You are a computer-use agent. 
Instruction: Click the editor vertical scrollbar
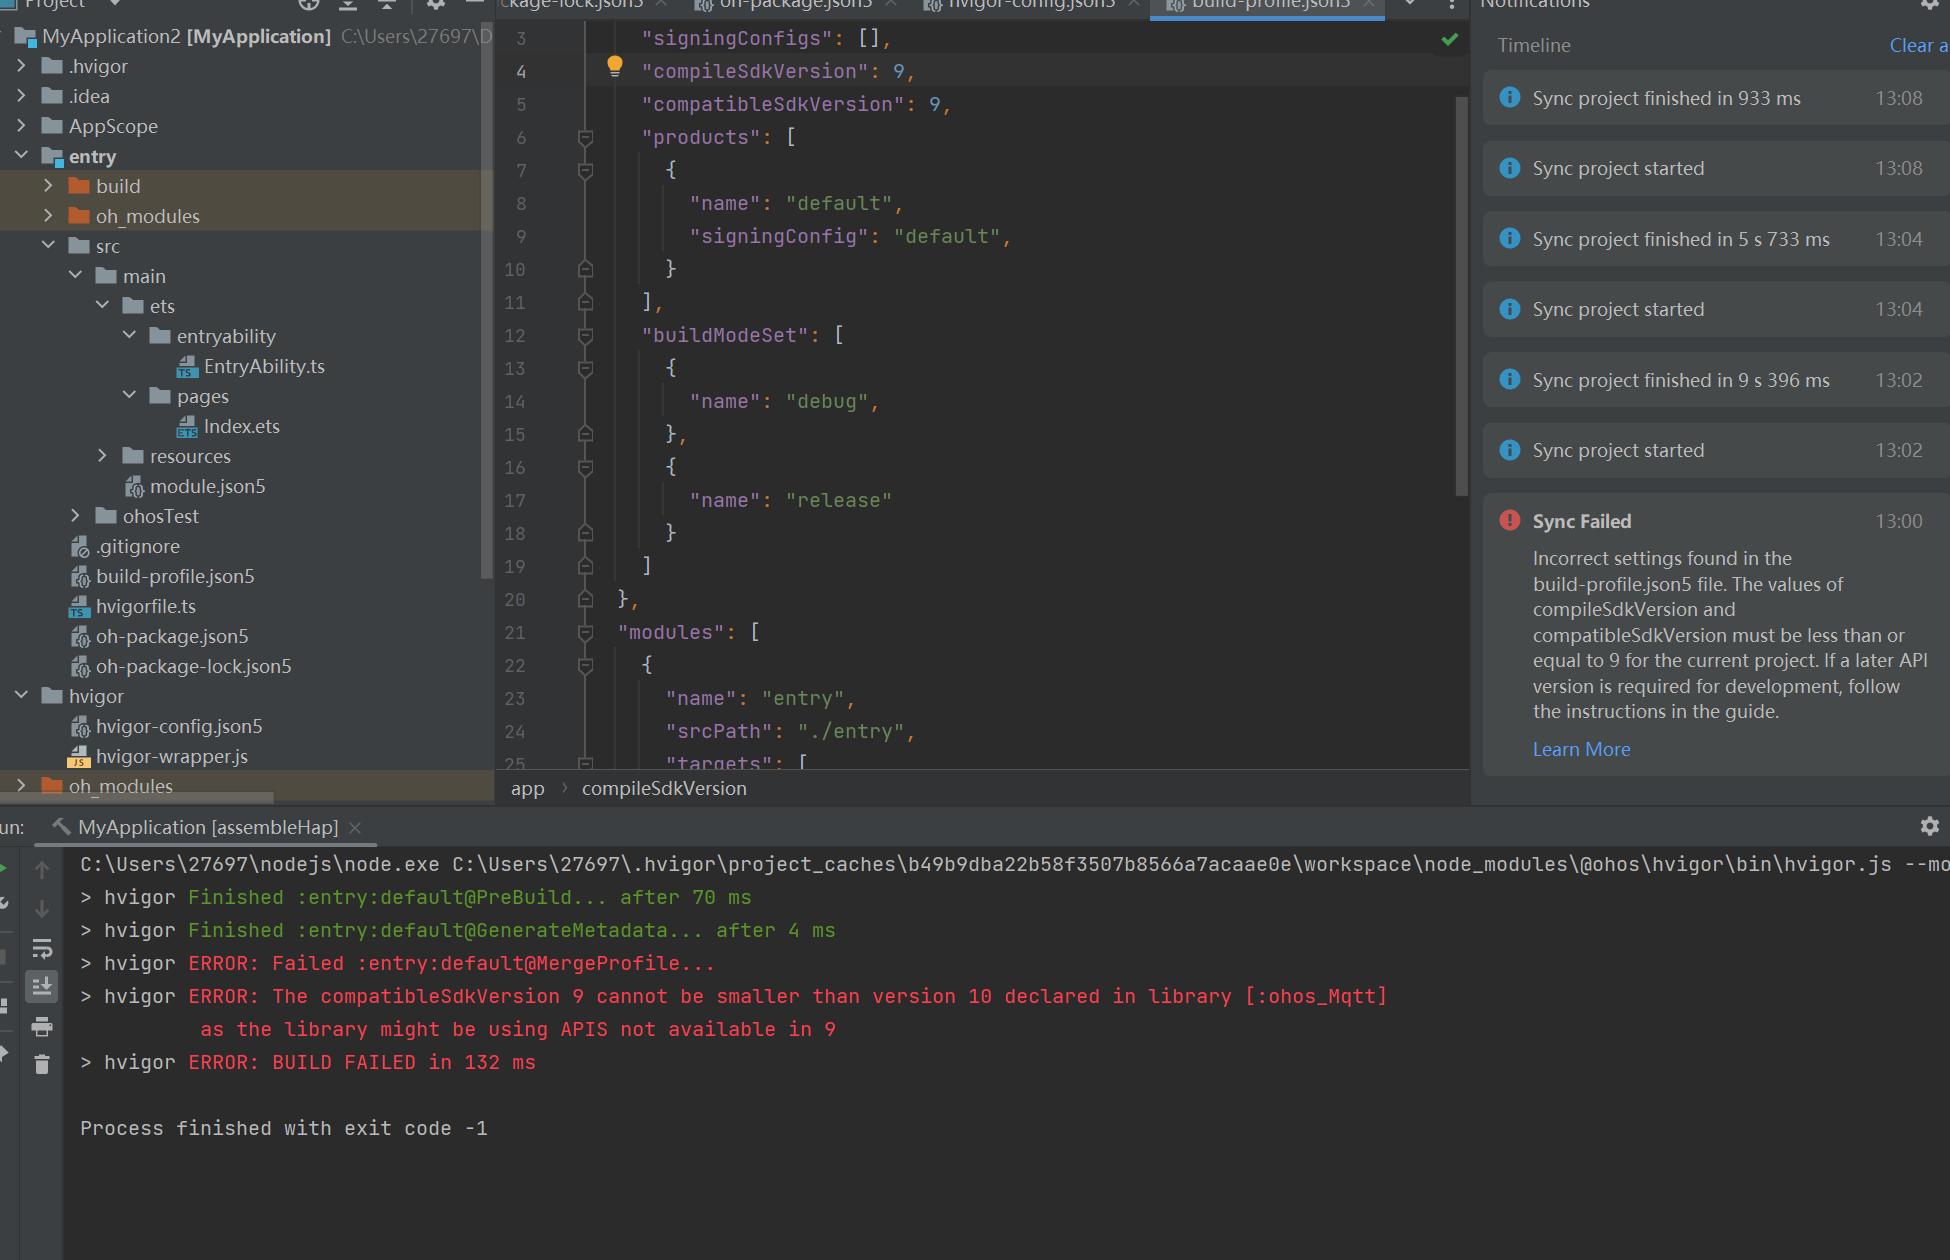pos(1461,295)
